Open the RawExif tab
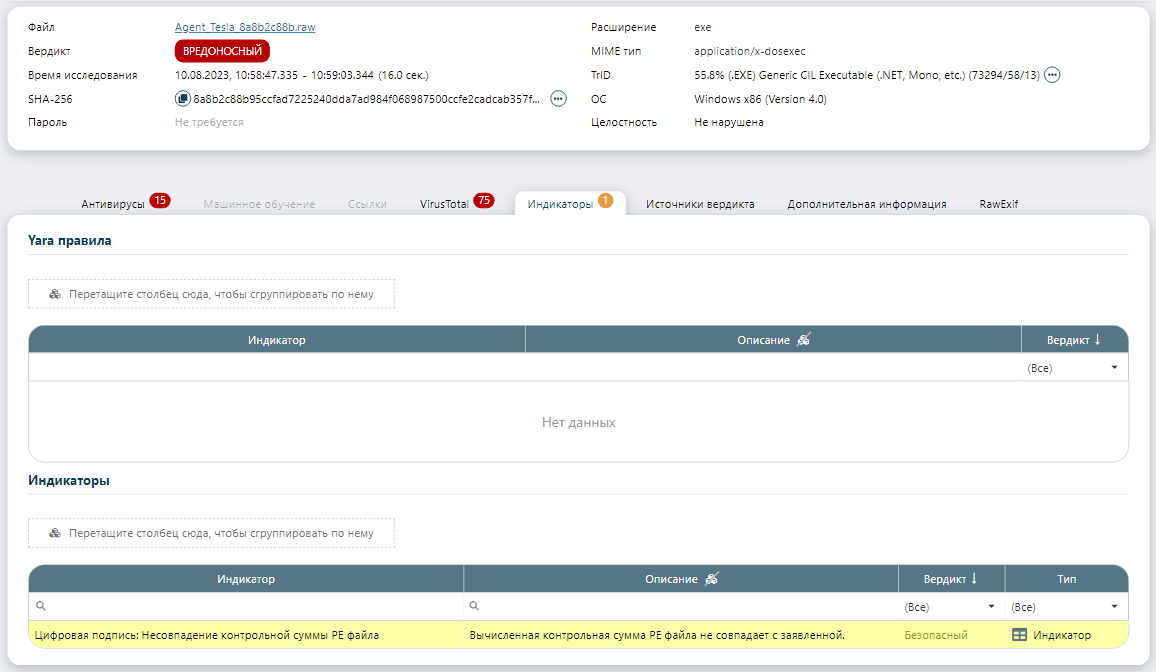Screen dimensions: 1156x672 pyautogui.click(x=998, y=204)
